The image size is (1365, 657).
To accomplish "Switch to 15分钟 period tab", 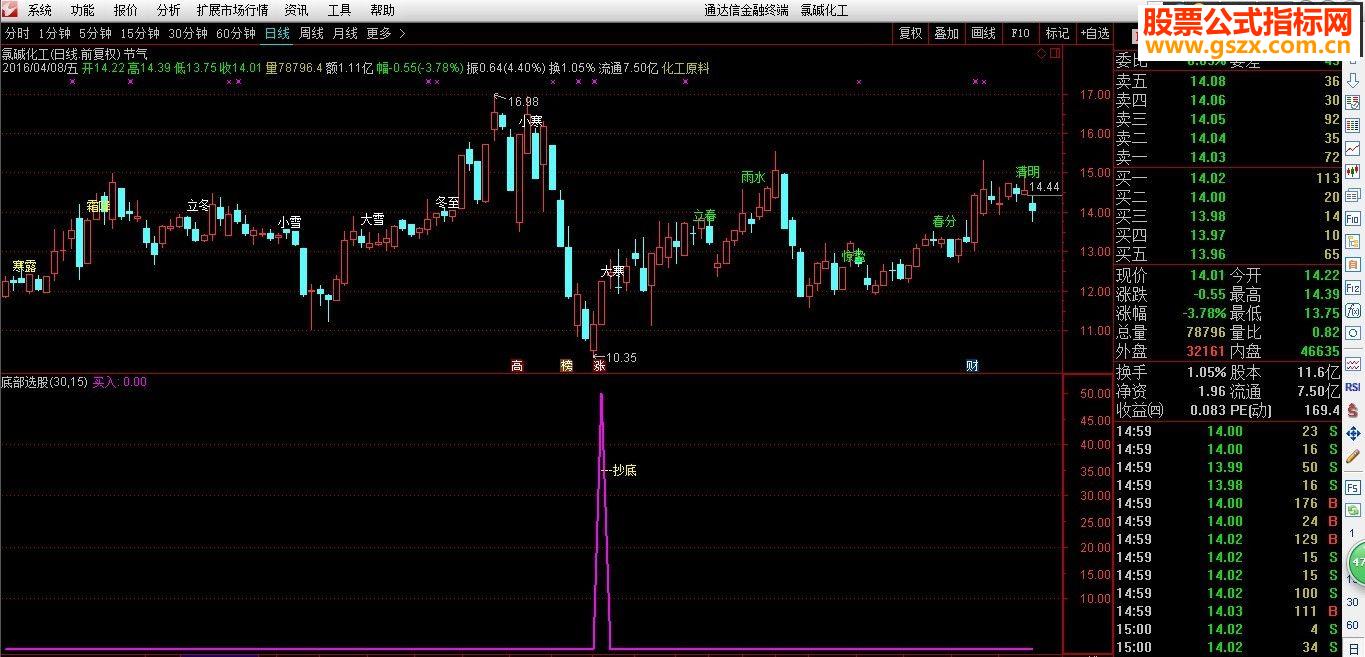I will (140, 33).
